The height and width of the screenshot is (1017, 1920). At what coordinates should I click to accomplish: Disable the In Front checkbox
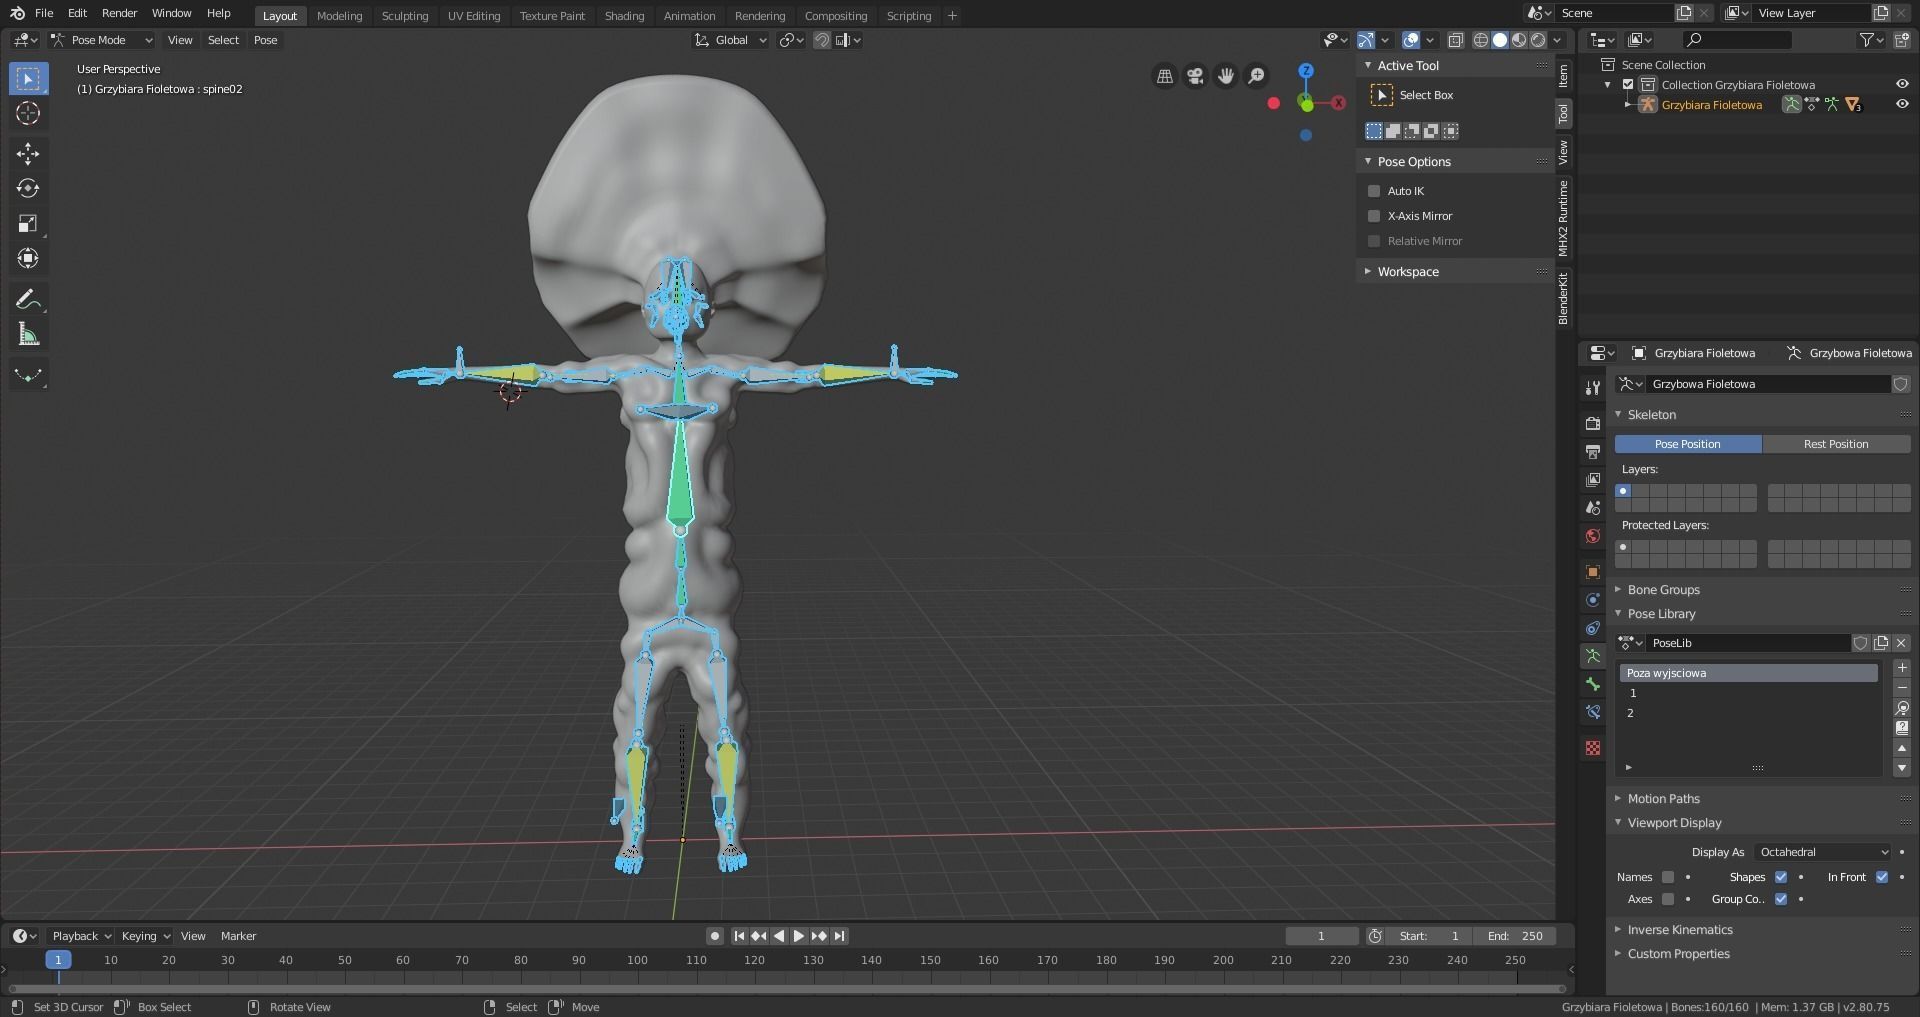point(1882,877)
